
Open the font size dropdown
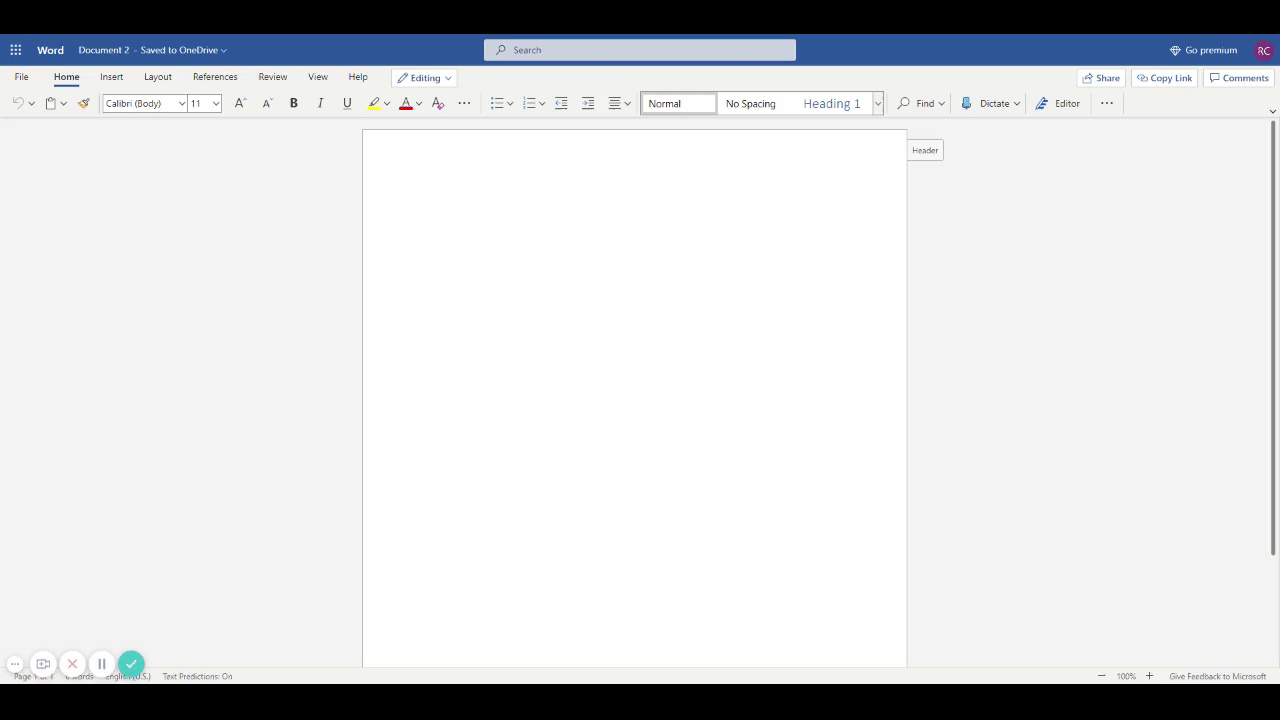point(216,103)
